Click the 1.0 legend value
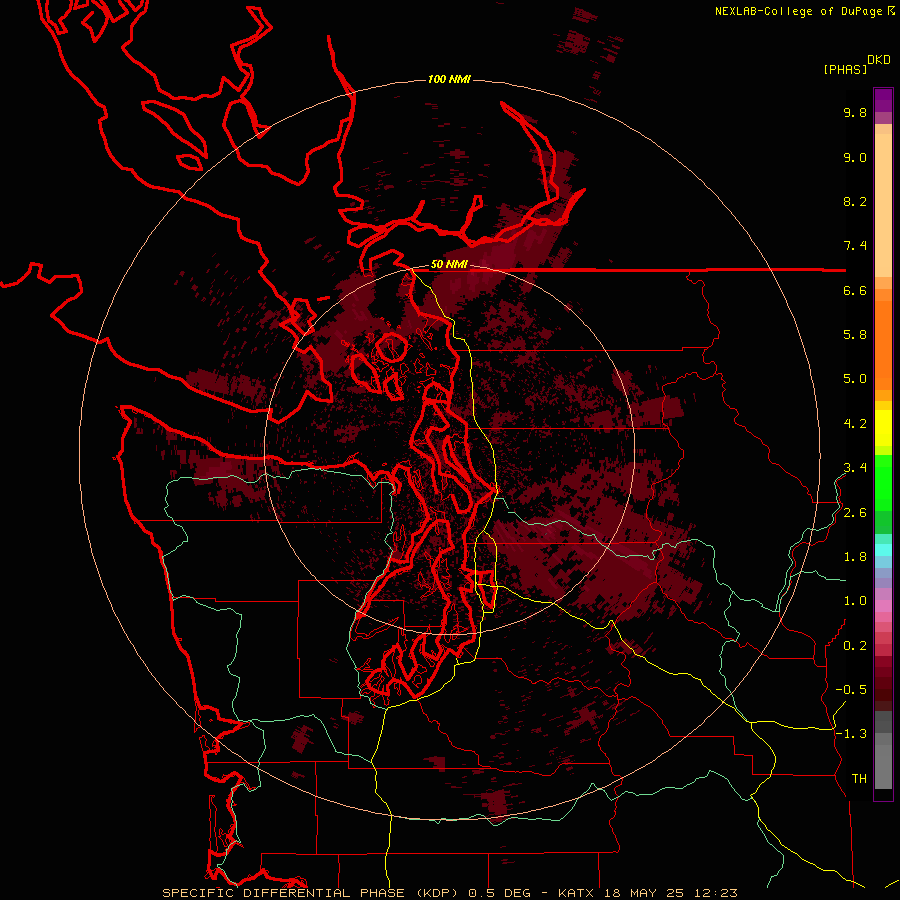The height and width of the screenshot is (900, 900). (x=855, y=601)
